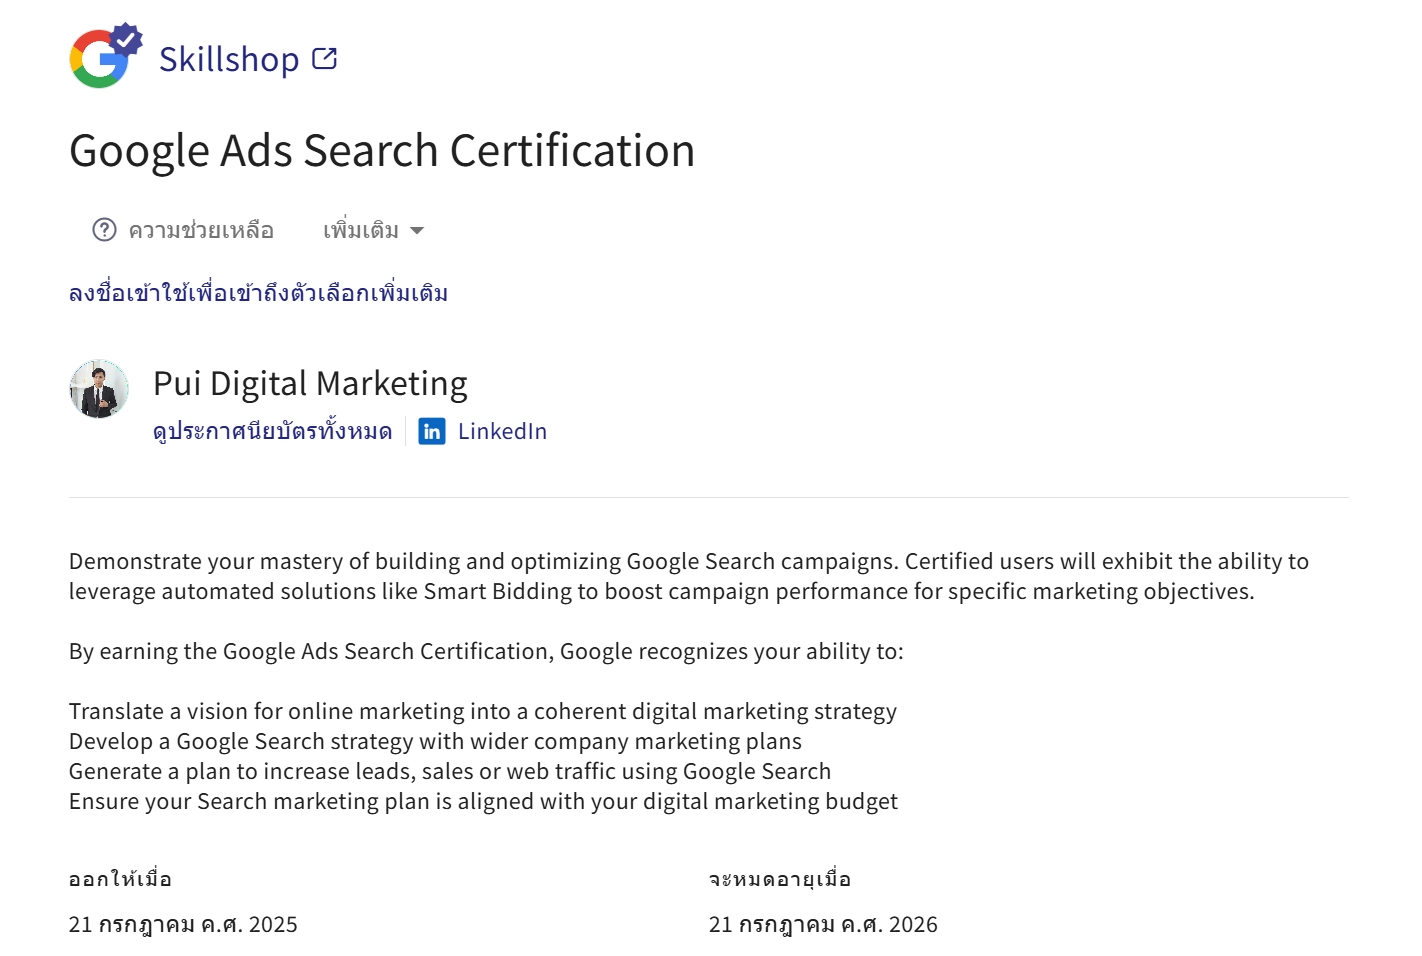Click the expiry date 21 กรกฎาคม ค.ศ. 2026
This screenshot has height=956, width=1422.
(x=823, y=924)
